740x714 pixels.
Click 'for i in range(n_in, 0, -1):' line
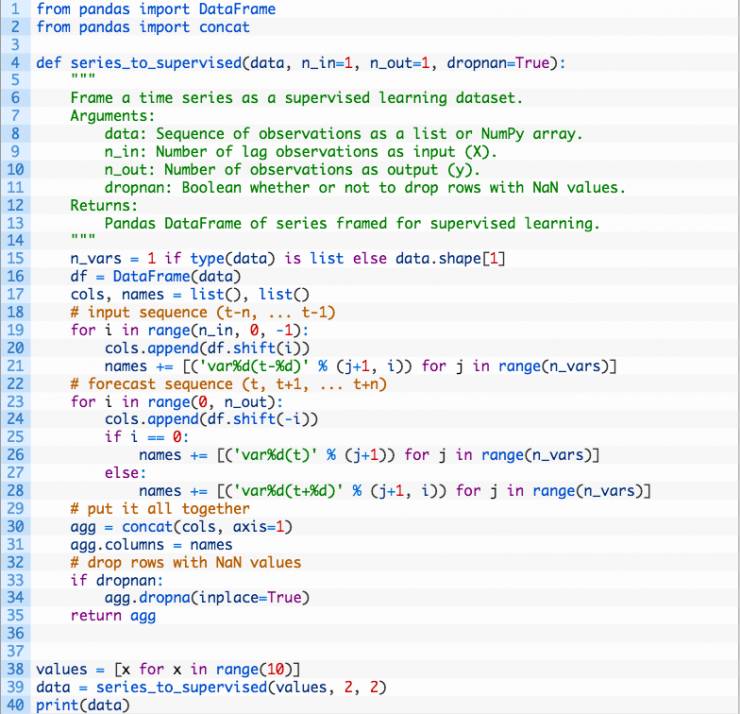[189, 330]
